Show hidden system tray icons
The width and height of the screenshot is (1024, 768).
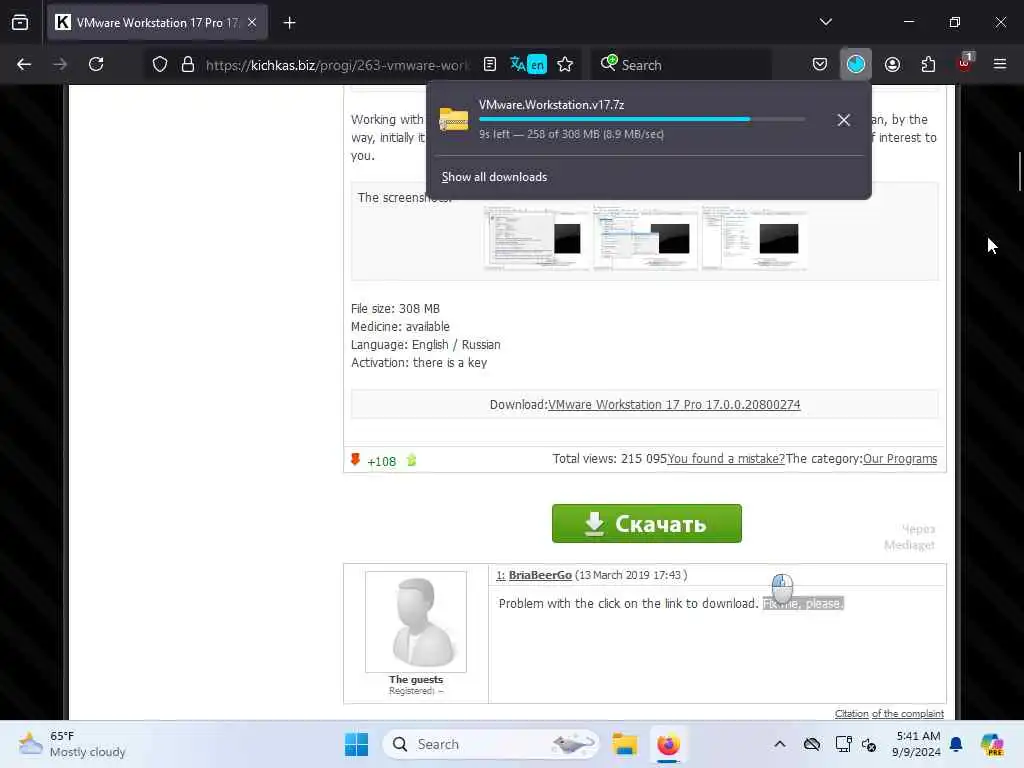tap(780, 744)
